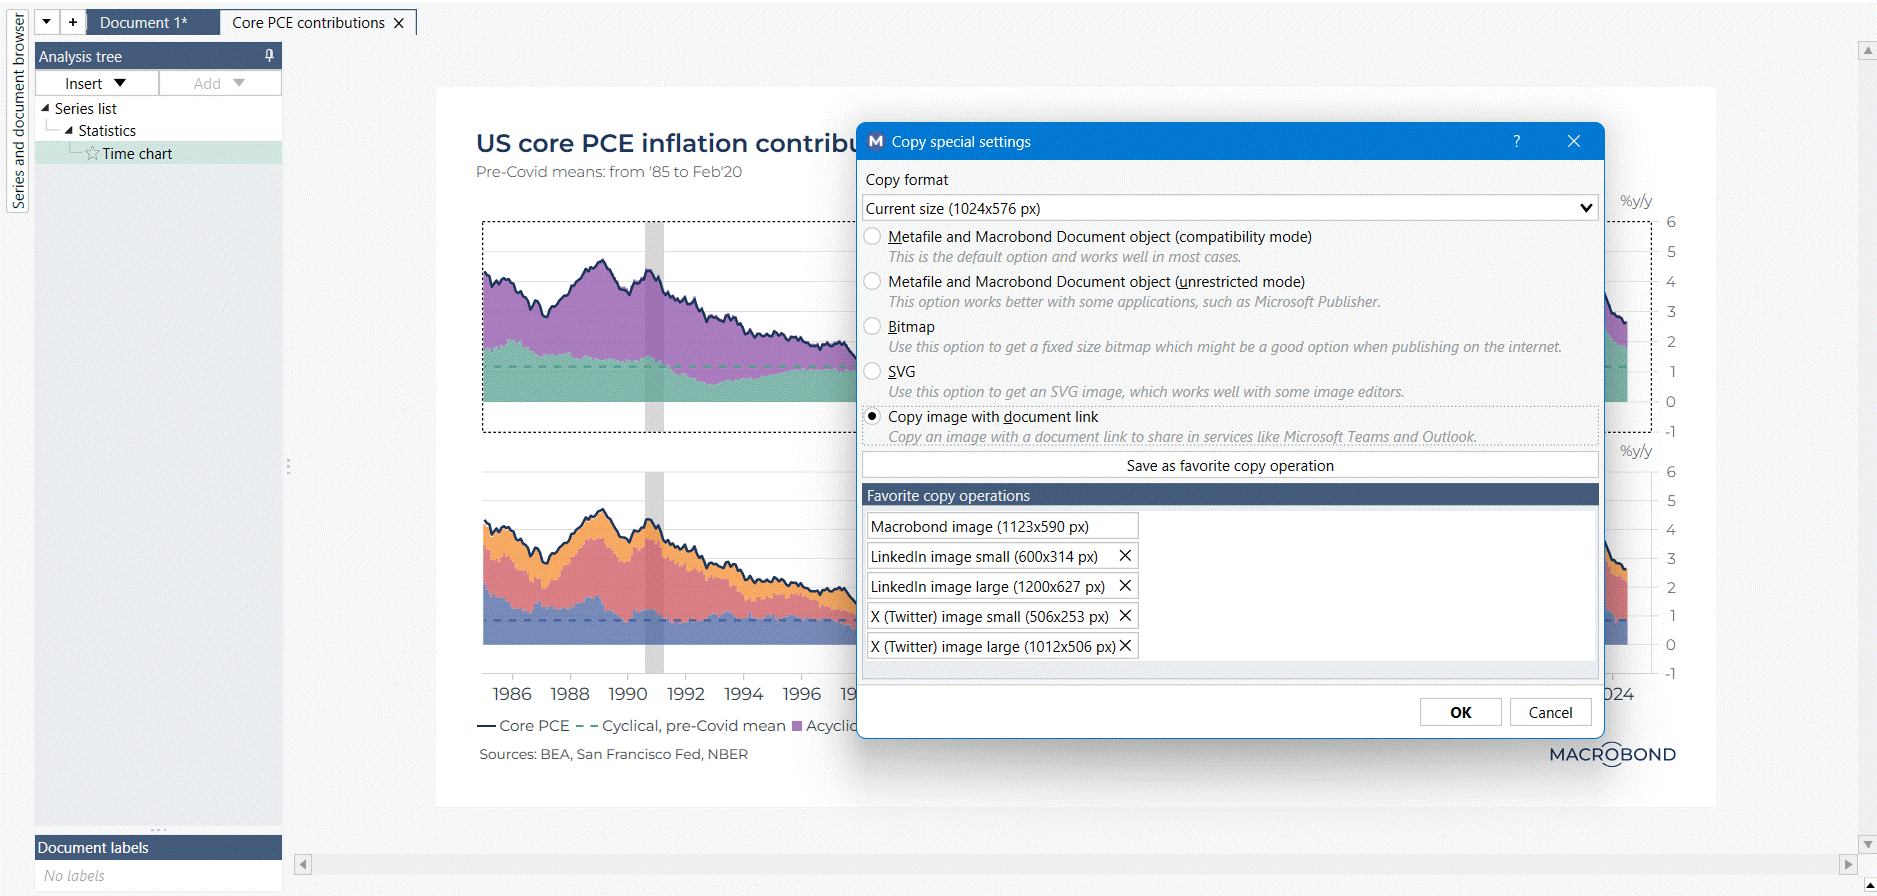Click the Core PCE legend entry
The width and height of the screenshot is (1877, 896).
pos(523,726)
